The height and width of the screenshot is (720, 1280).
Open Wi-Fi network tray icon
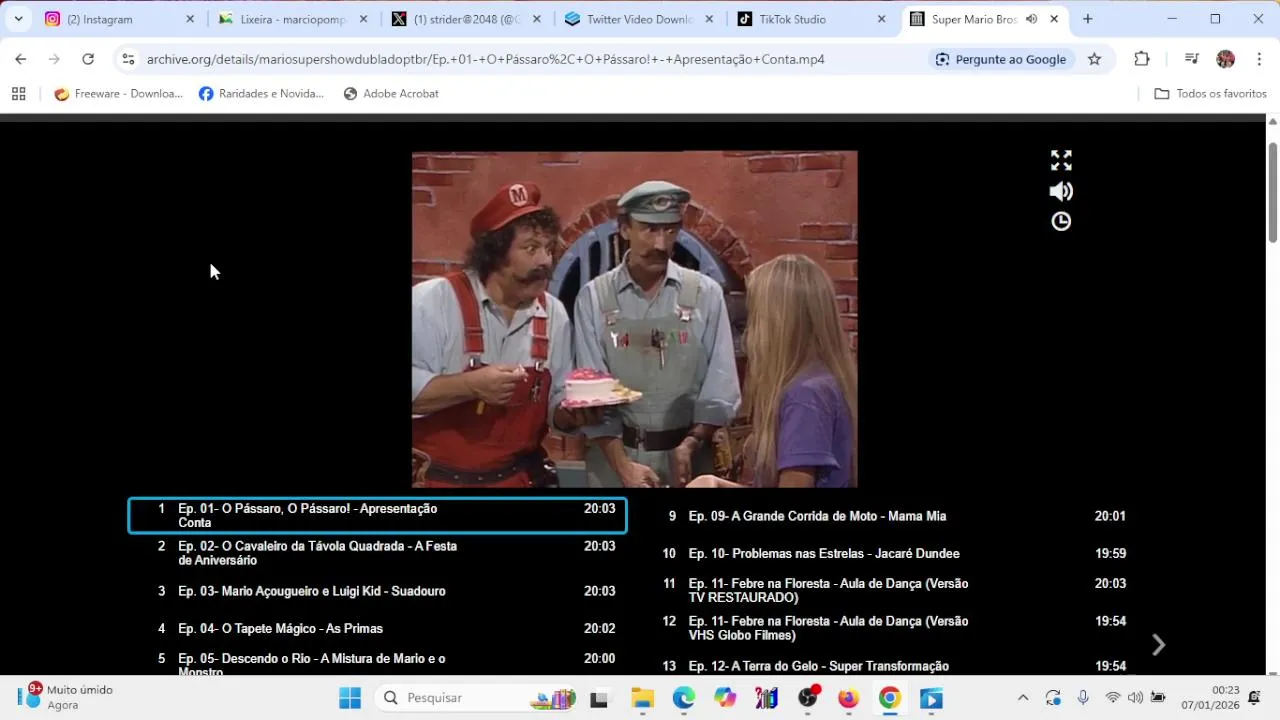tap(1112, 698)
